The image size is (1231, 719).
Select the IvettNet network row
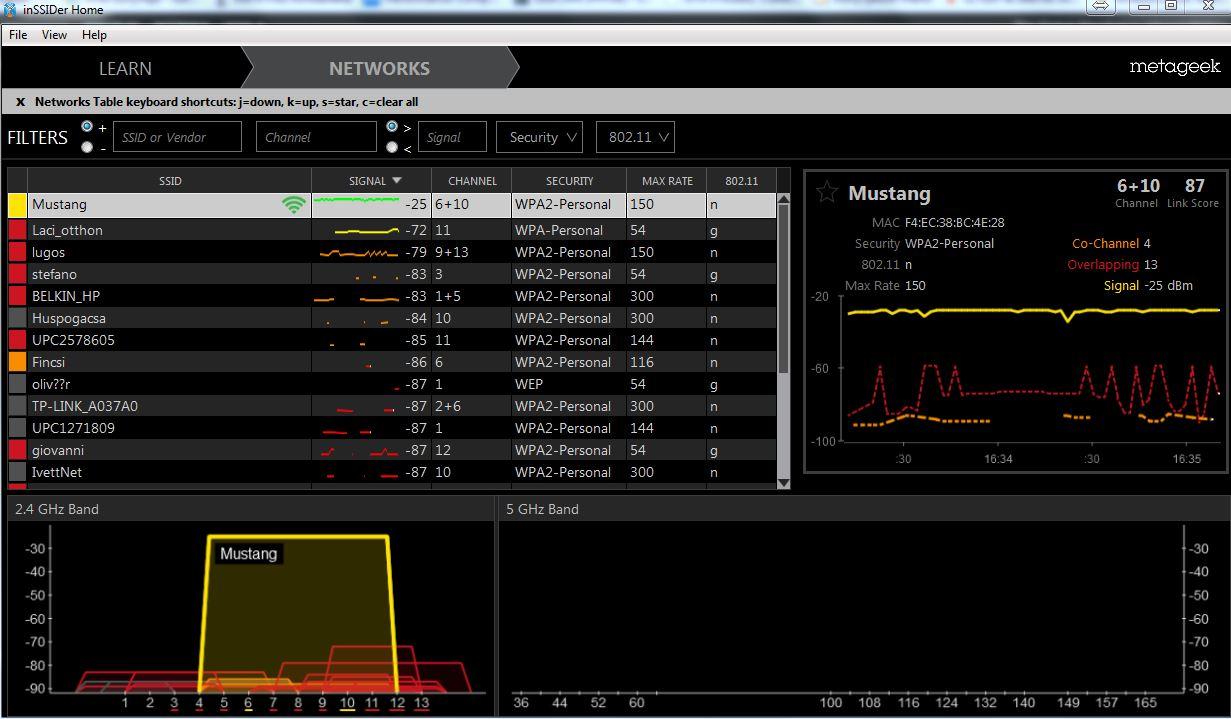click(x=392, y=472)
